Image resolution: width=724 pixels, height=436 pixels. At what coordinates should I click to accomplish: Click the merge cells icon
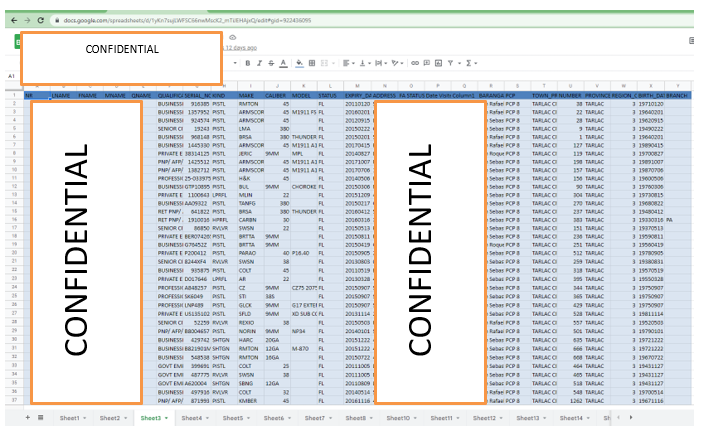tap(324, 63)
